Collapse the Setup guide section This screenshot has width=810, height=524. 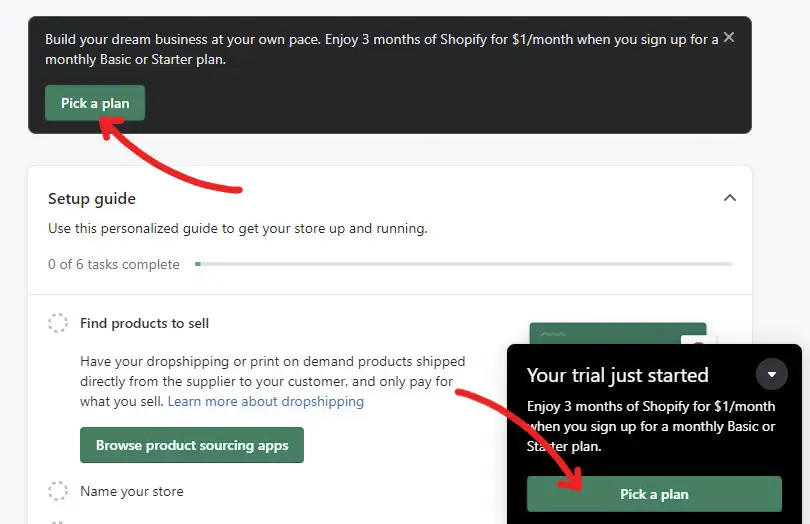tap(729, 198)
